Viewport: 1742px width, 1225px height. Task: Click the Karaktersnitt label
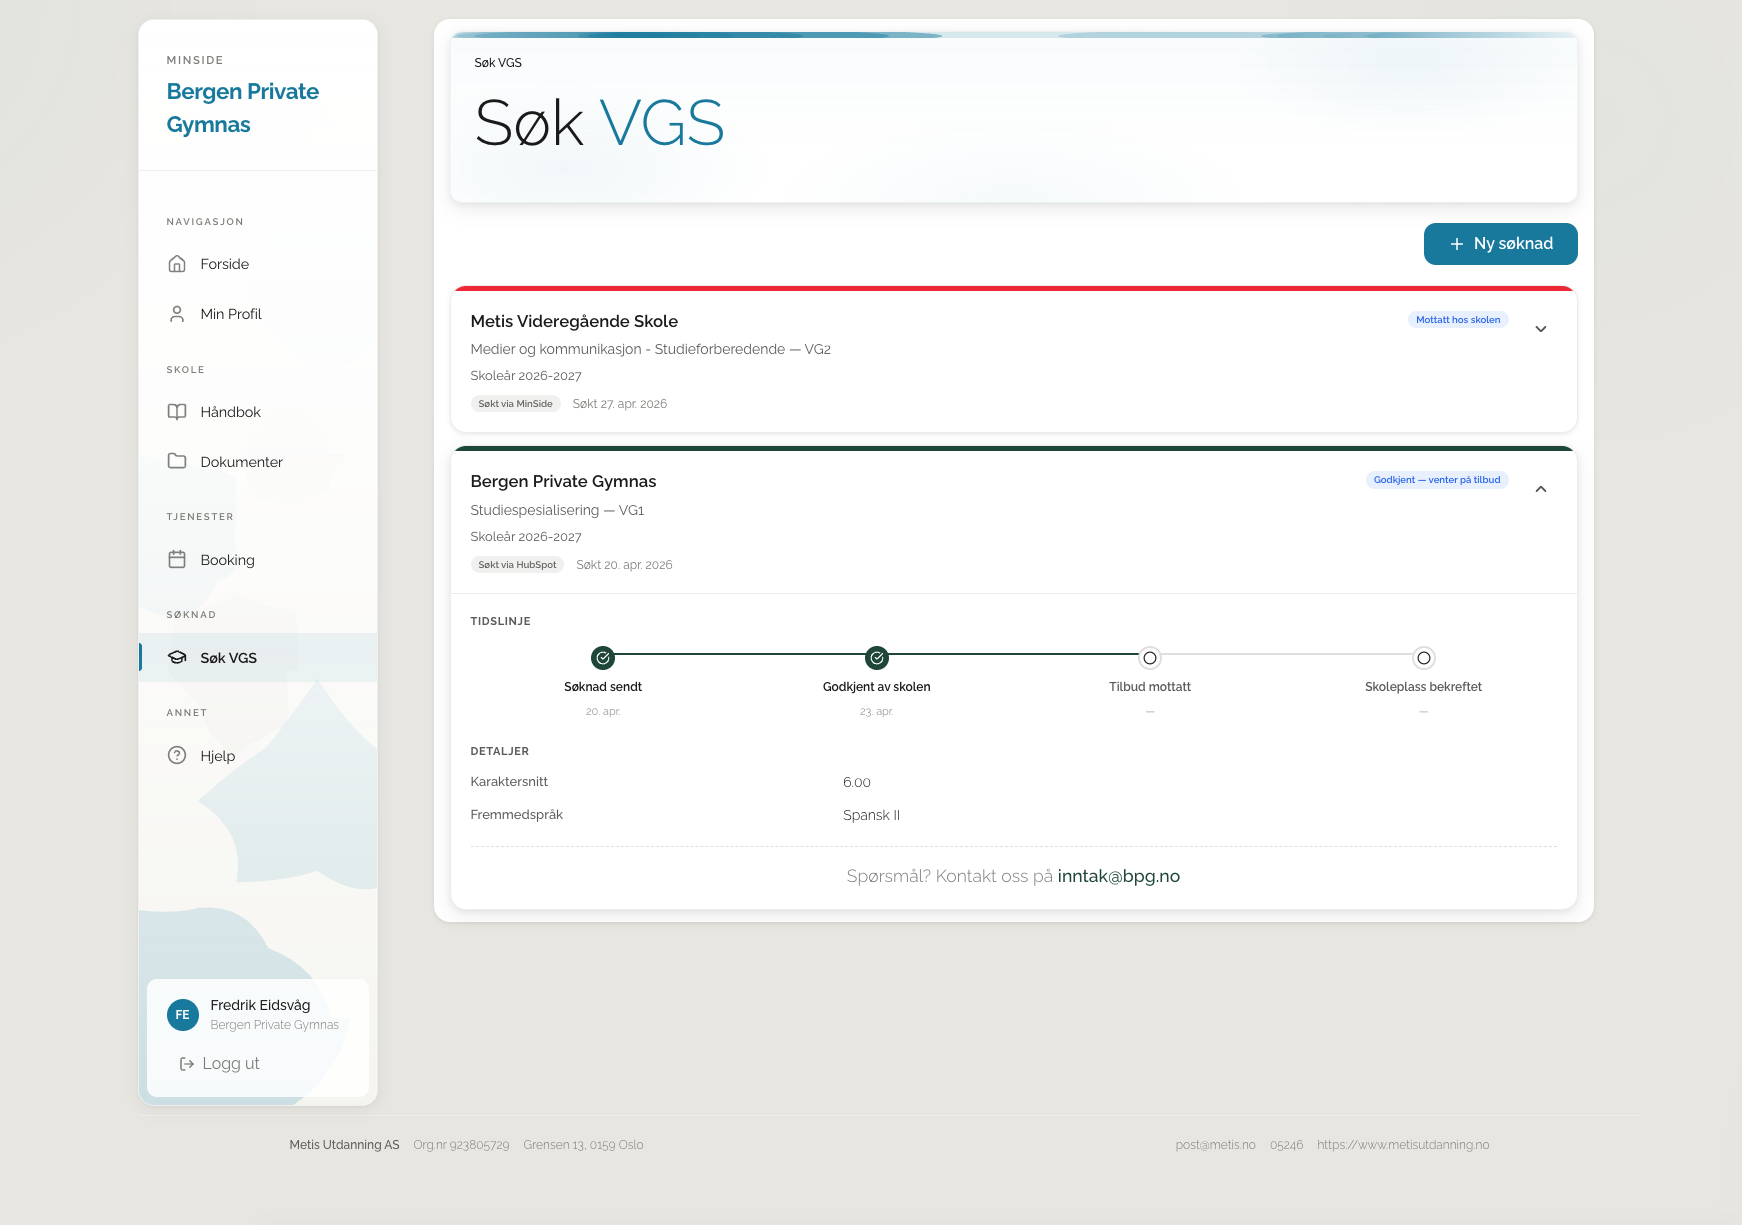pos(509,782)
